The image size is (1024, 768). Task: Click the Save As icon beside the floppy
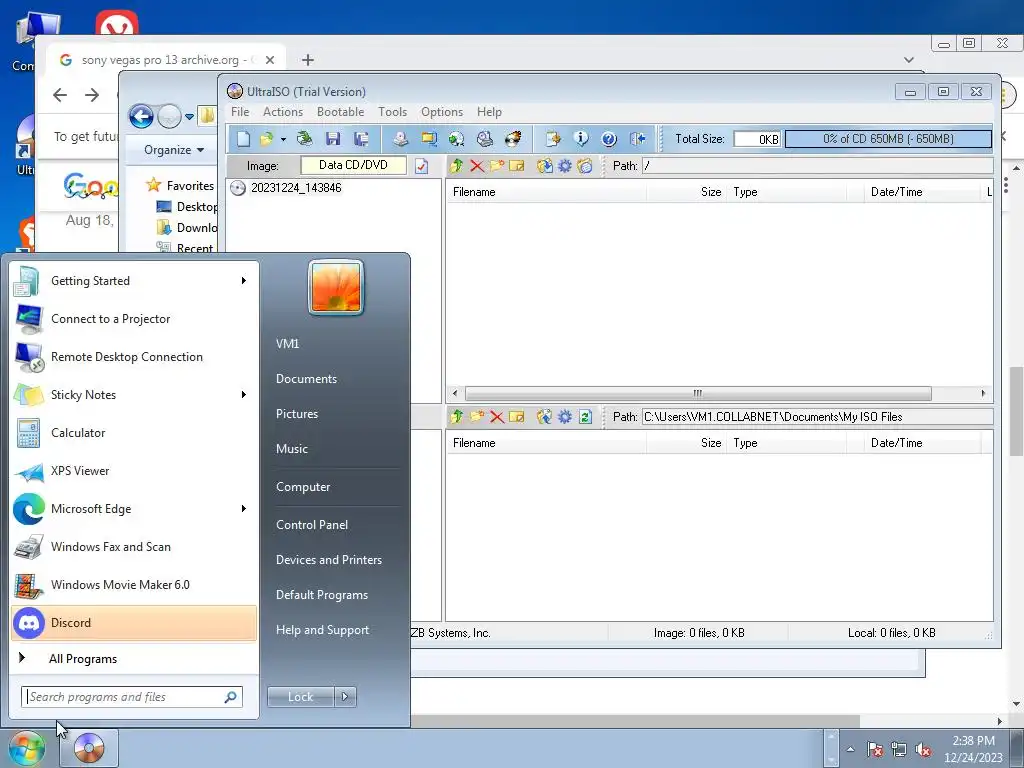[361, 138]
